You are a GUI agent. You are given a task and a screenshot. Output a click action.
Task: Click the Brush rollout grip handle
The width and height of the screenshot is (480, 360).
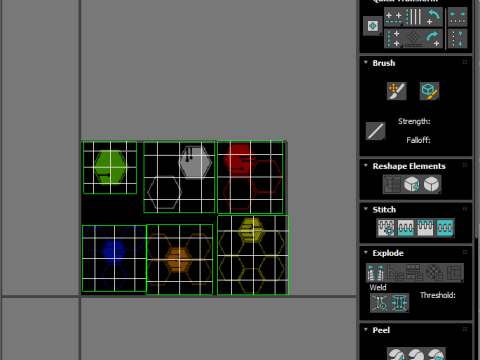point(465,62)
